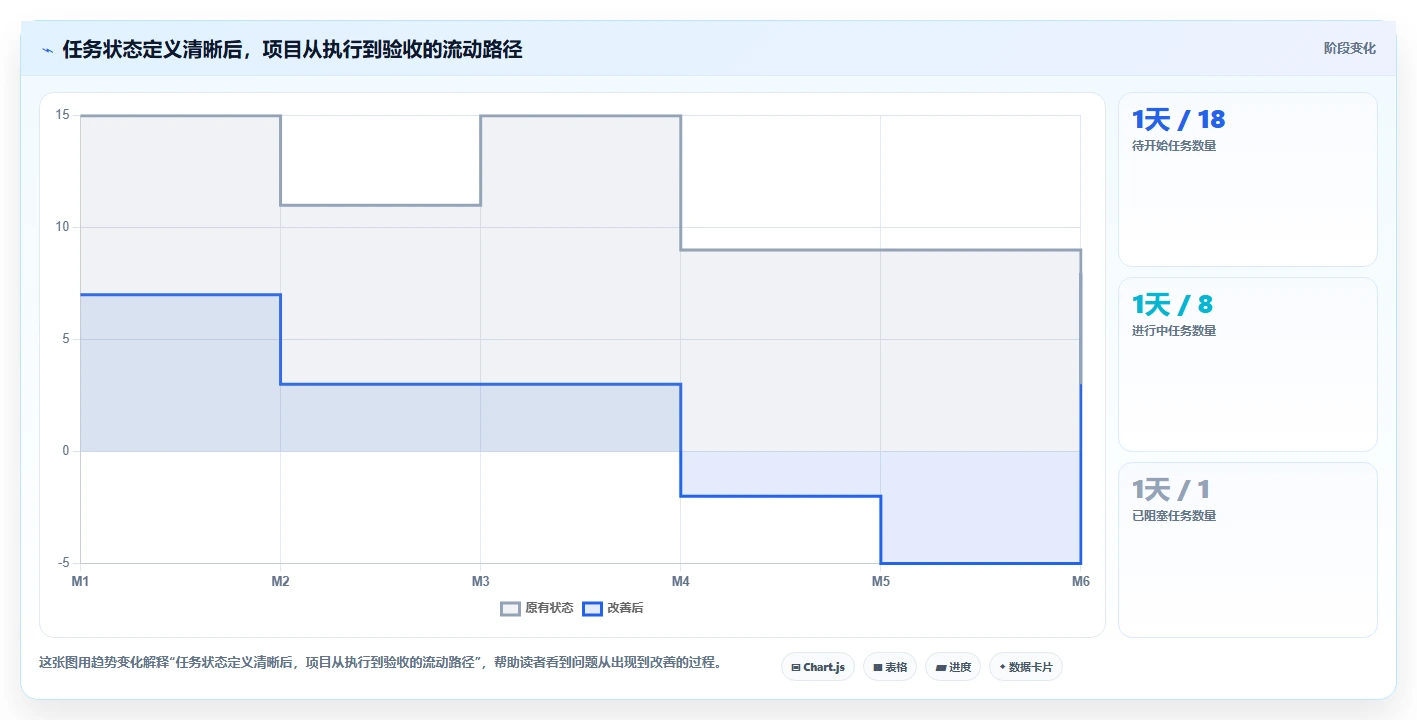This screenshot has width=1417, height=720.
Task: Click the 数据卡片 tag
Action: point(1025,667)
